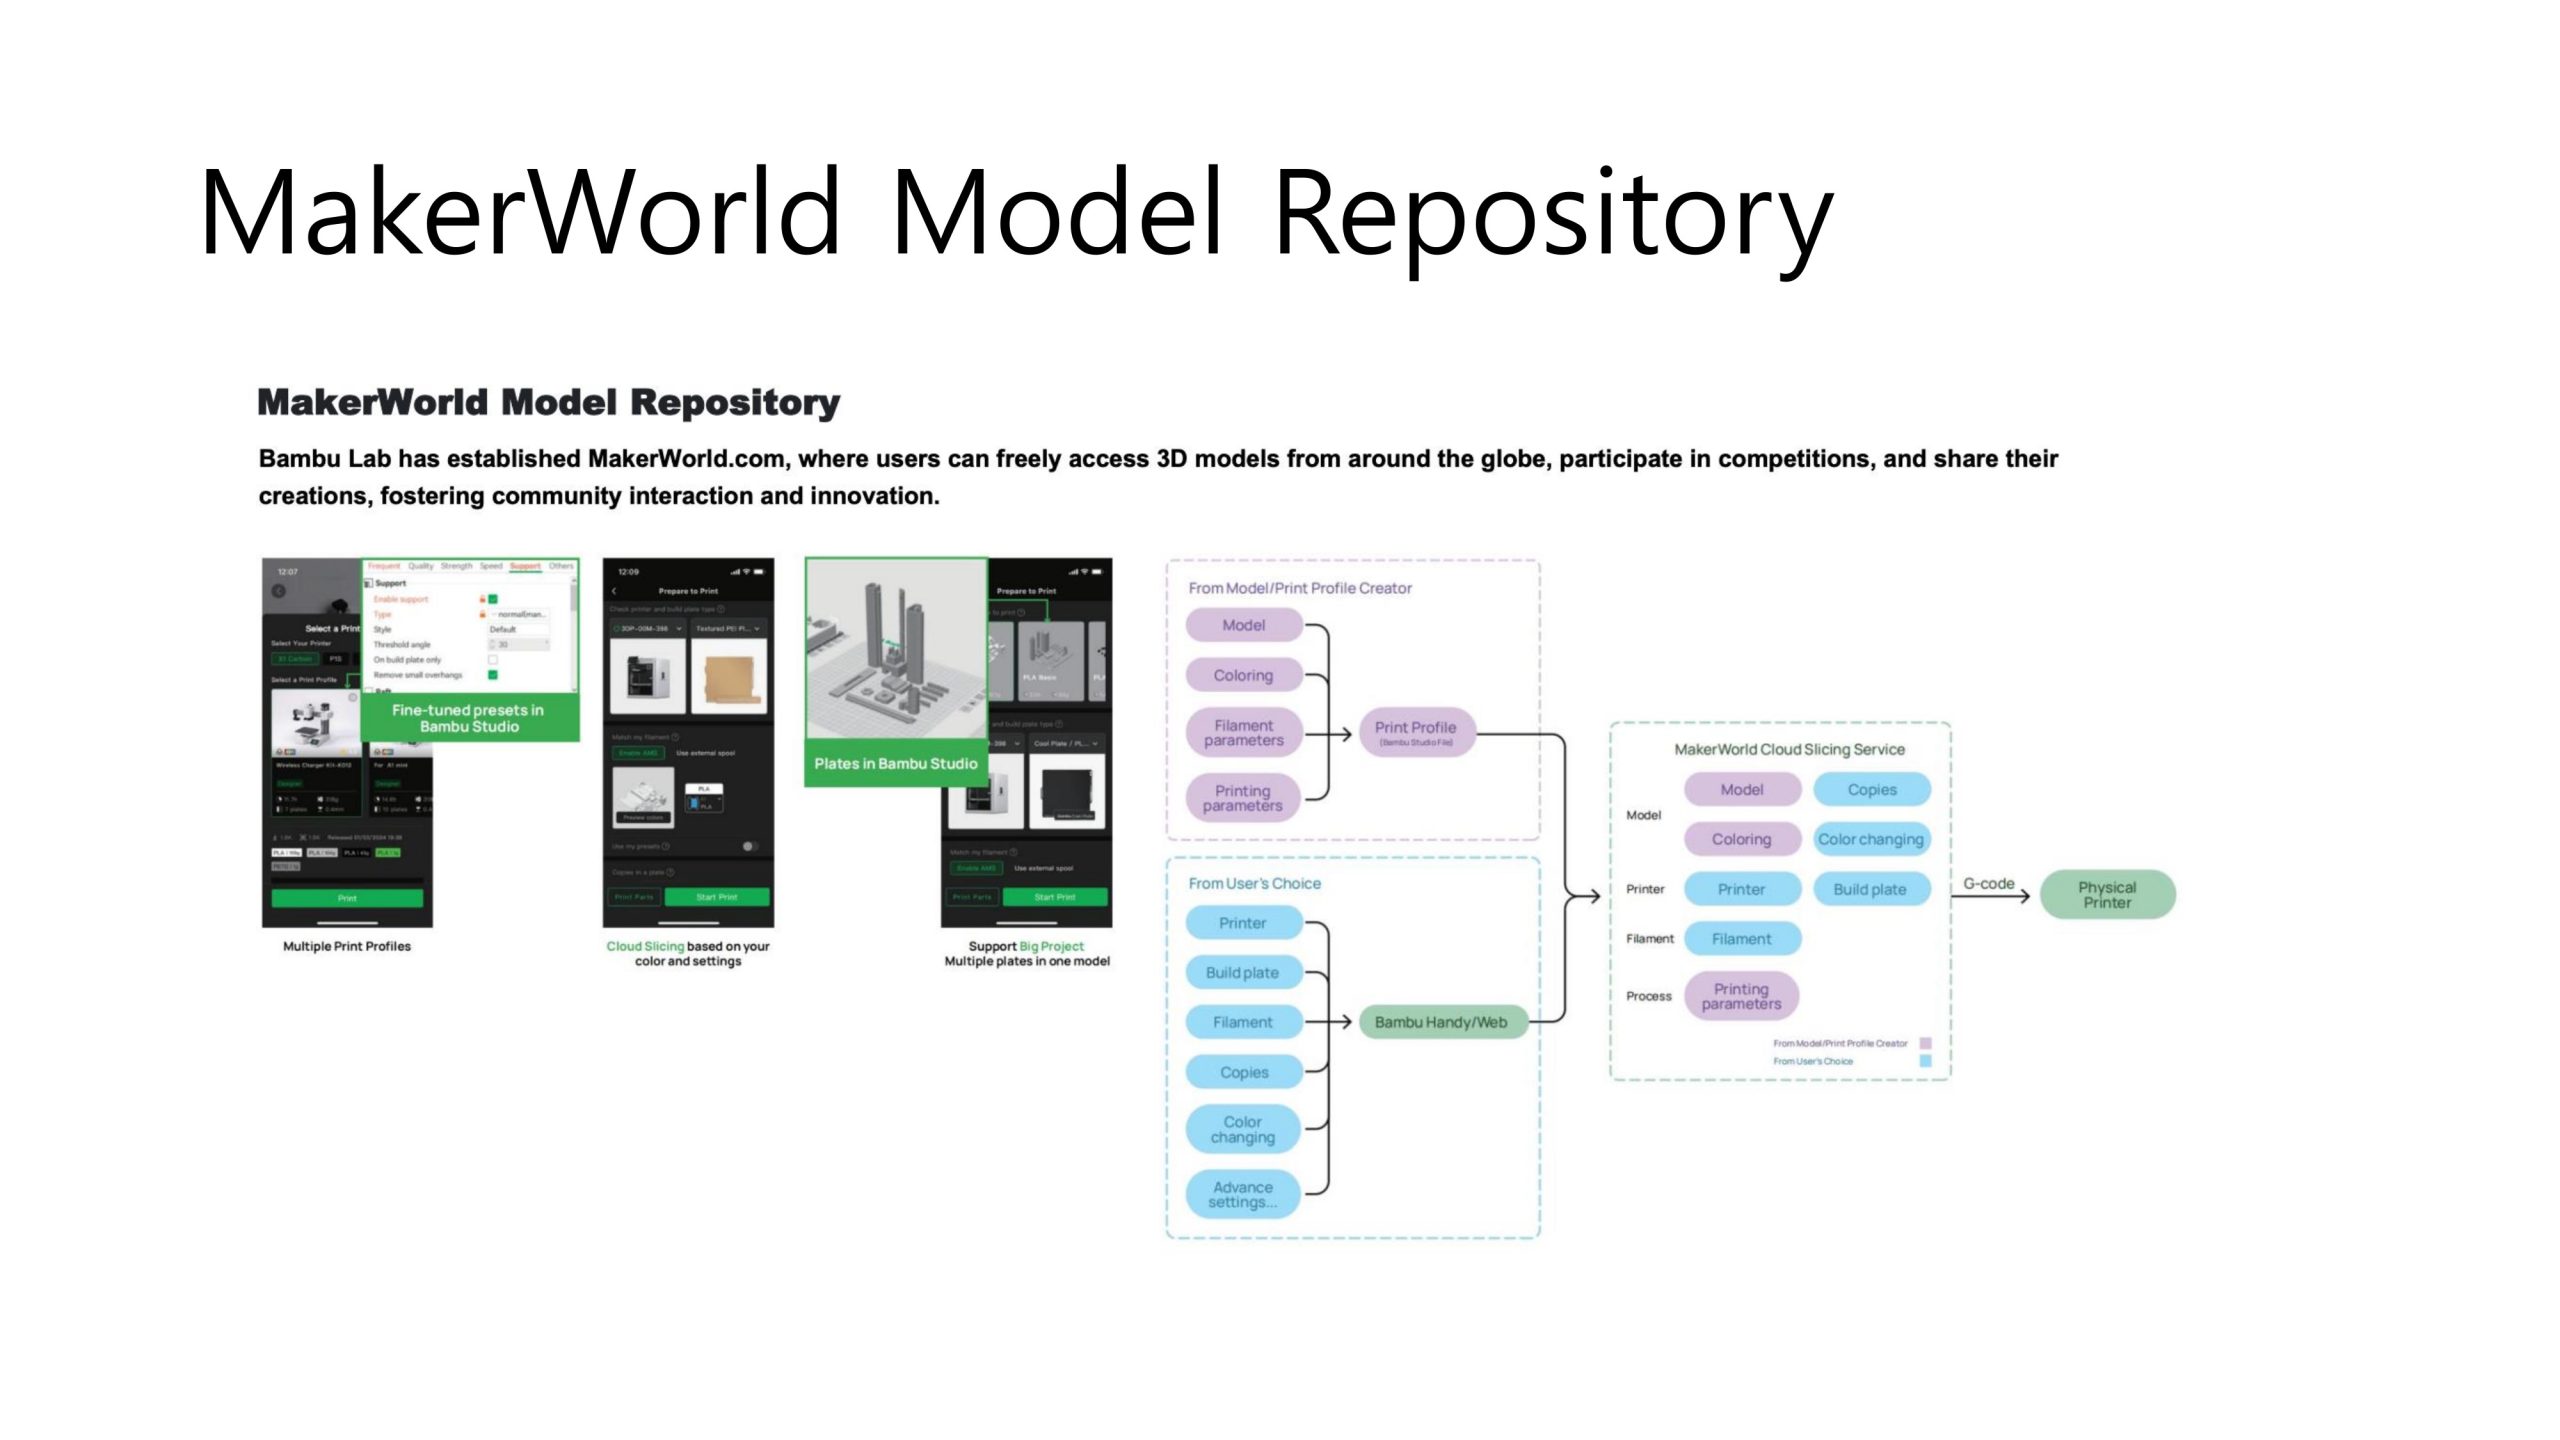Viewport: 2560px width, 1440px height.
Task: Click the purple legend swatch for Model/Print Profile Creator
Action: [1925, 1043]
